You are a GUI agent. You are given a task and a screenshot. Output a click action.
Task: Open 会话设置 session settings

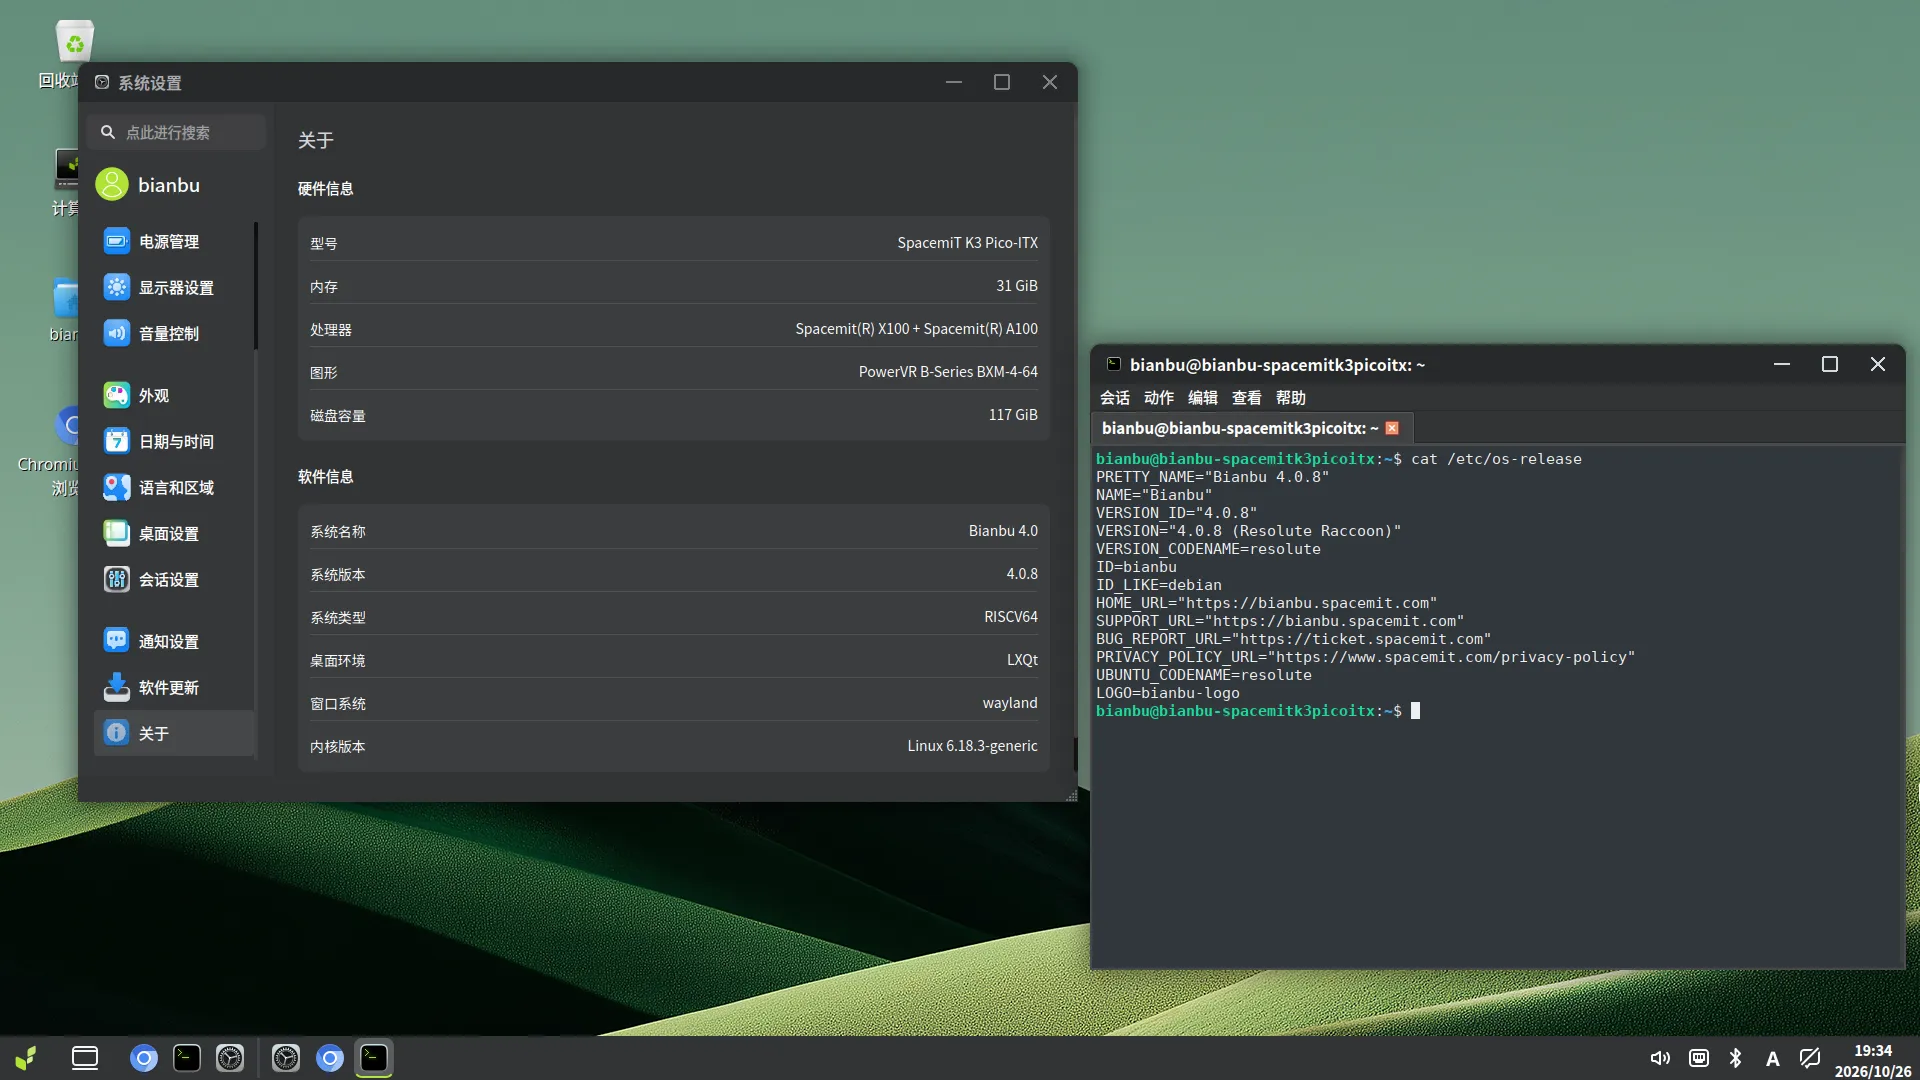(x=174, y=580)
